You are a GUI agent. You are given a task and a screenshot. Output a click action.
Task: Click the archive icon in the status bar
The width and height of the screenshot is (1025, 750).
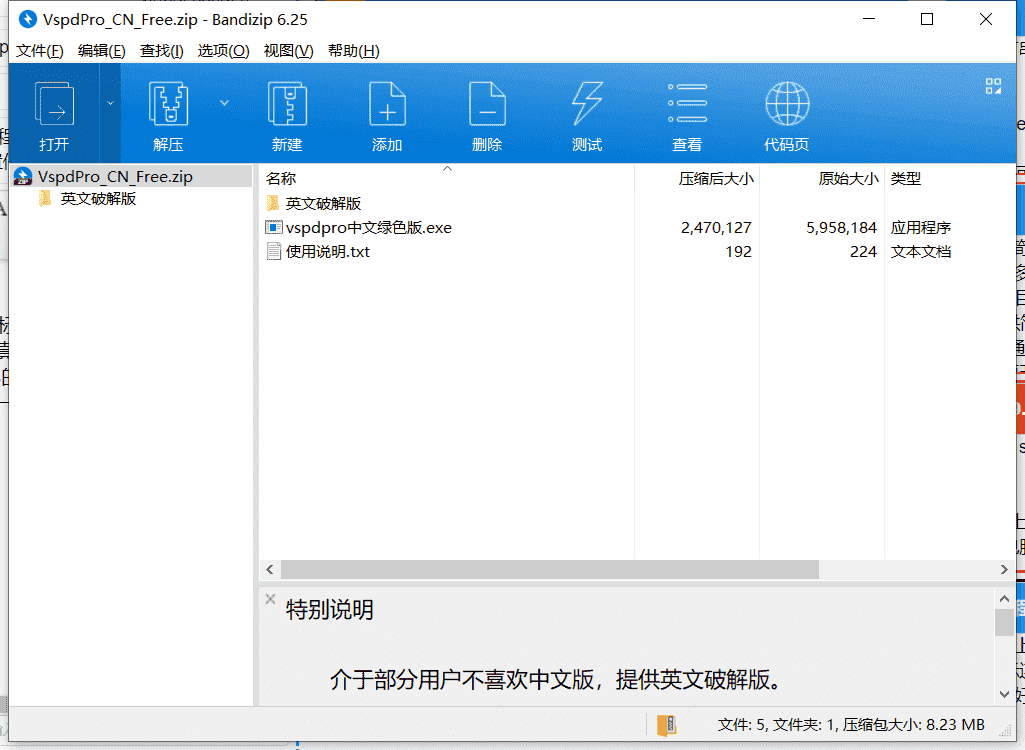point(666,724)
